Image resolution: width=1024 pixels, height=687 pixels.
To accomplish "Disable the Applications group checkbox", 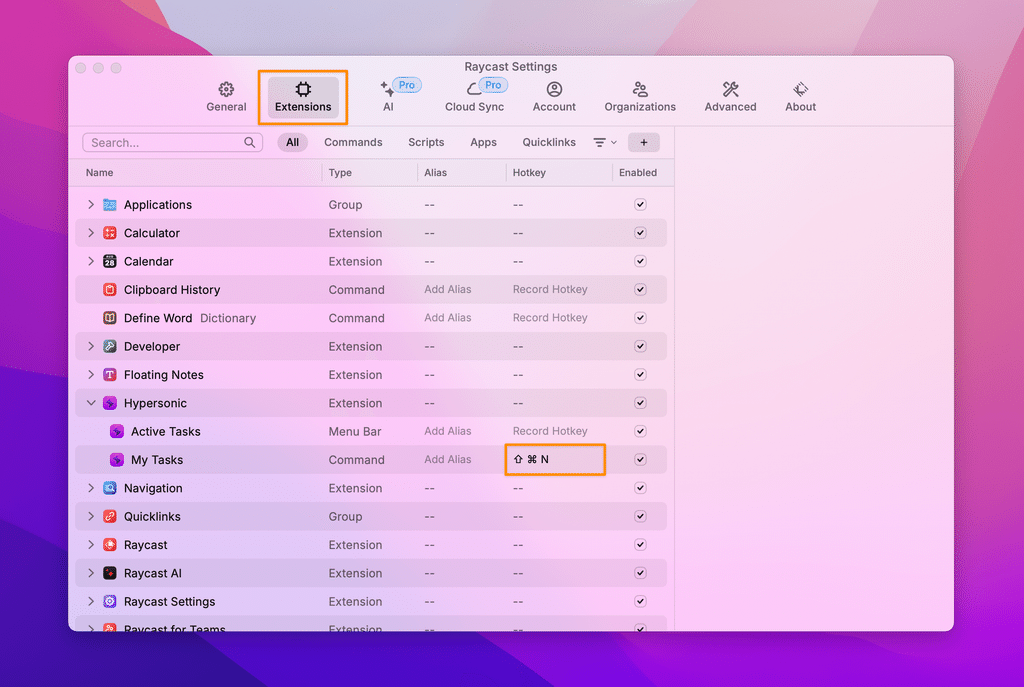I will (x=640, y=204).
